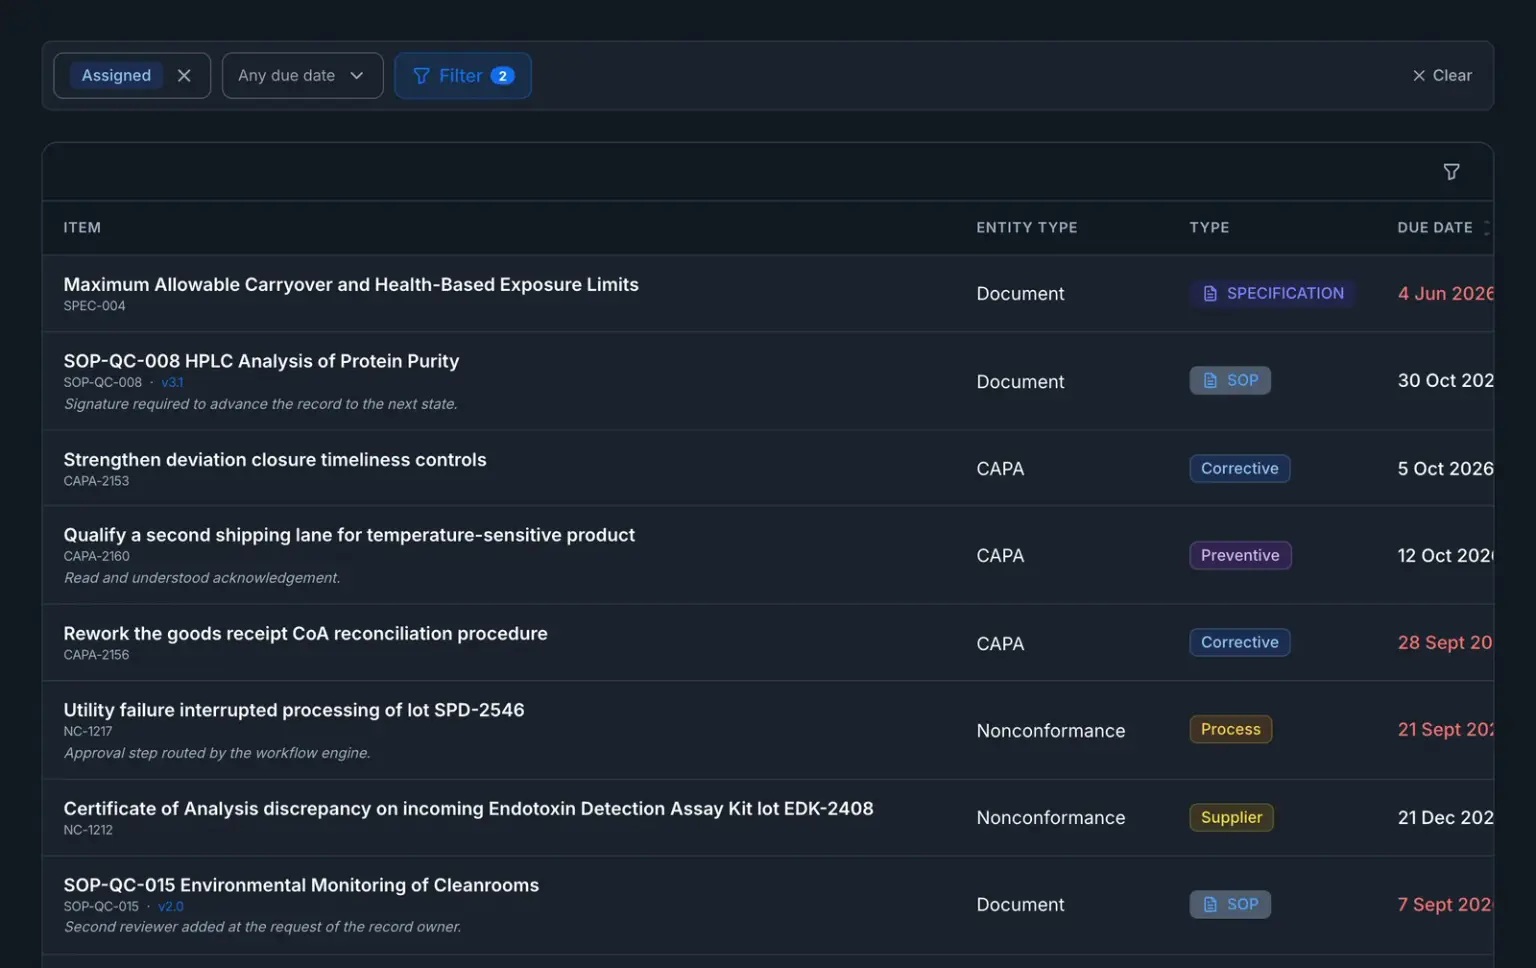Open Certificate of Analysis discrepancy item
1536x968 pixels.
coord(468,809)
